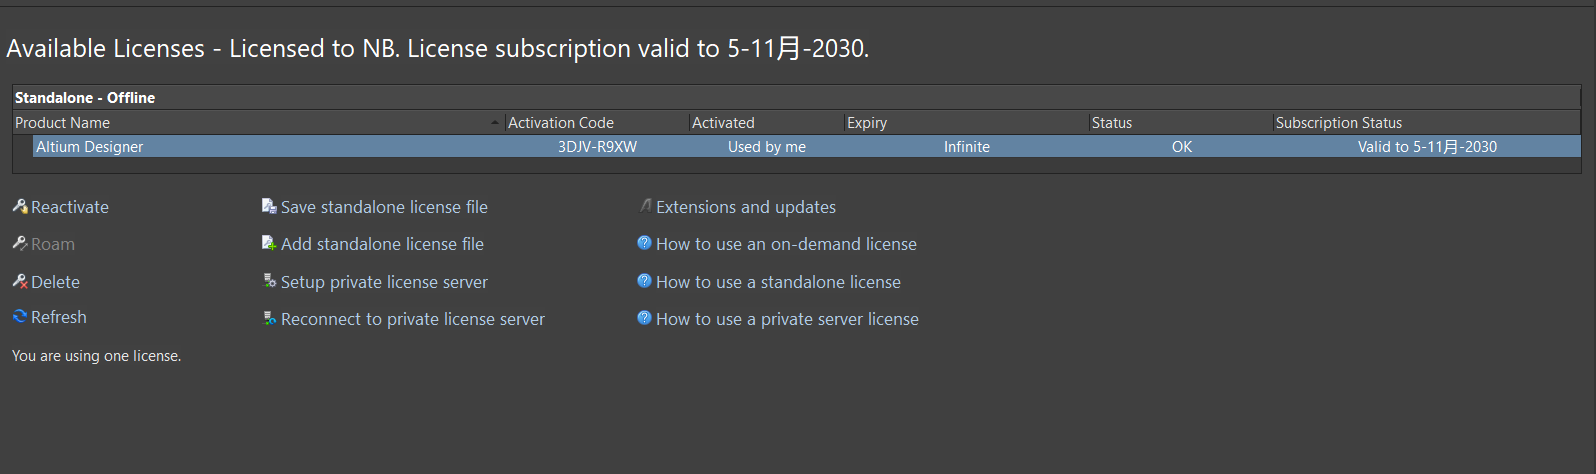The width and height of the screenshot is (1596, 474).
Task: Click the 'OK' status cell
Action: coord(1182,147)
